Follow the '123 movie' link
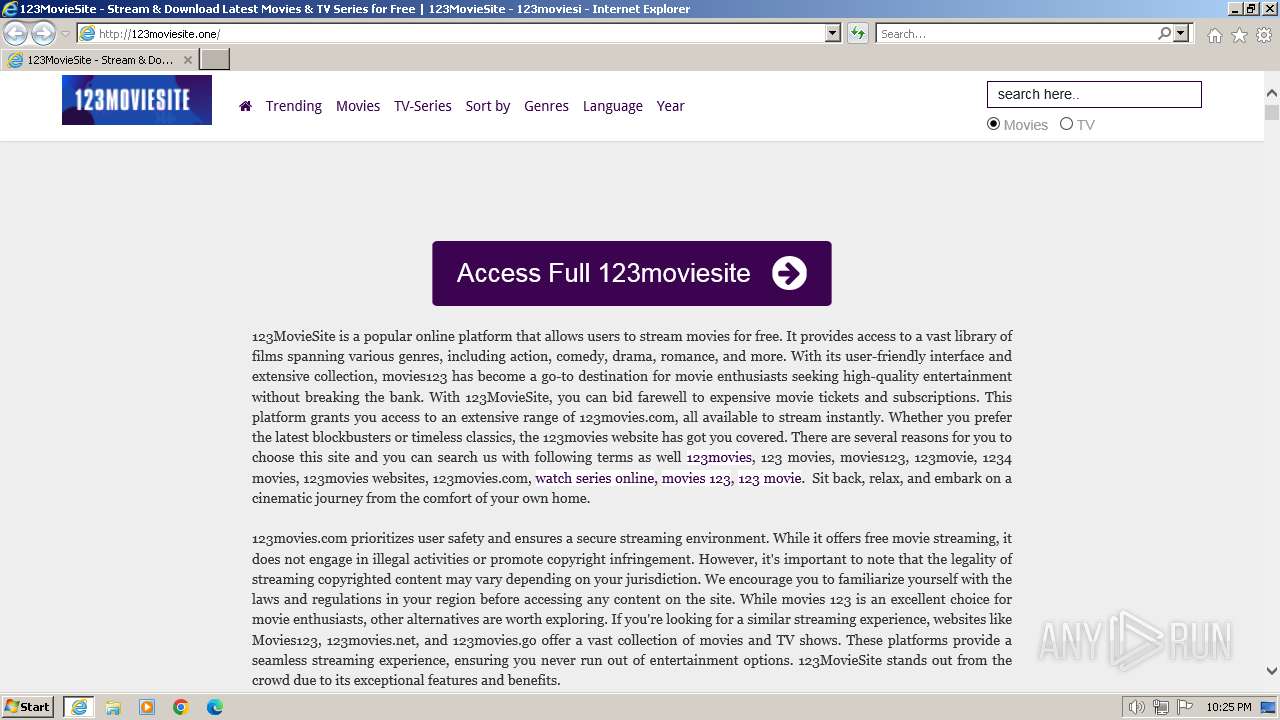 770,478
